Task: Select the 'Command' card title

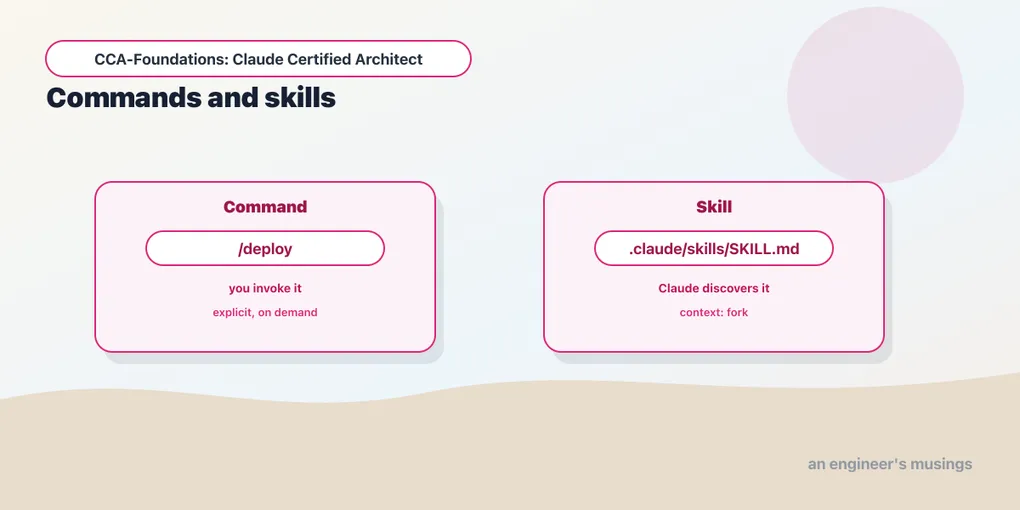Action: [265, 207]
